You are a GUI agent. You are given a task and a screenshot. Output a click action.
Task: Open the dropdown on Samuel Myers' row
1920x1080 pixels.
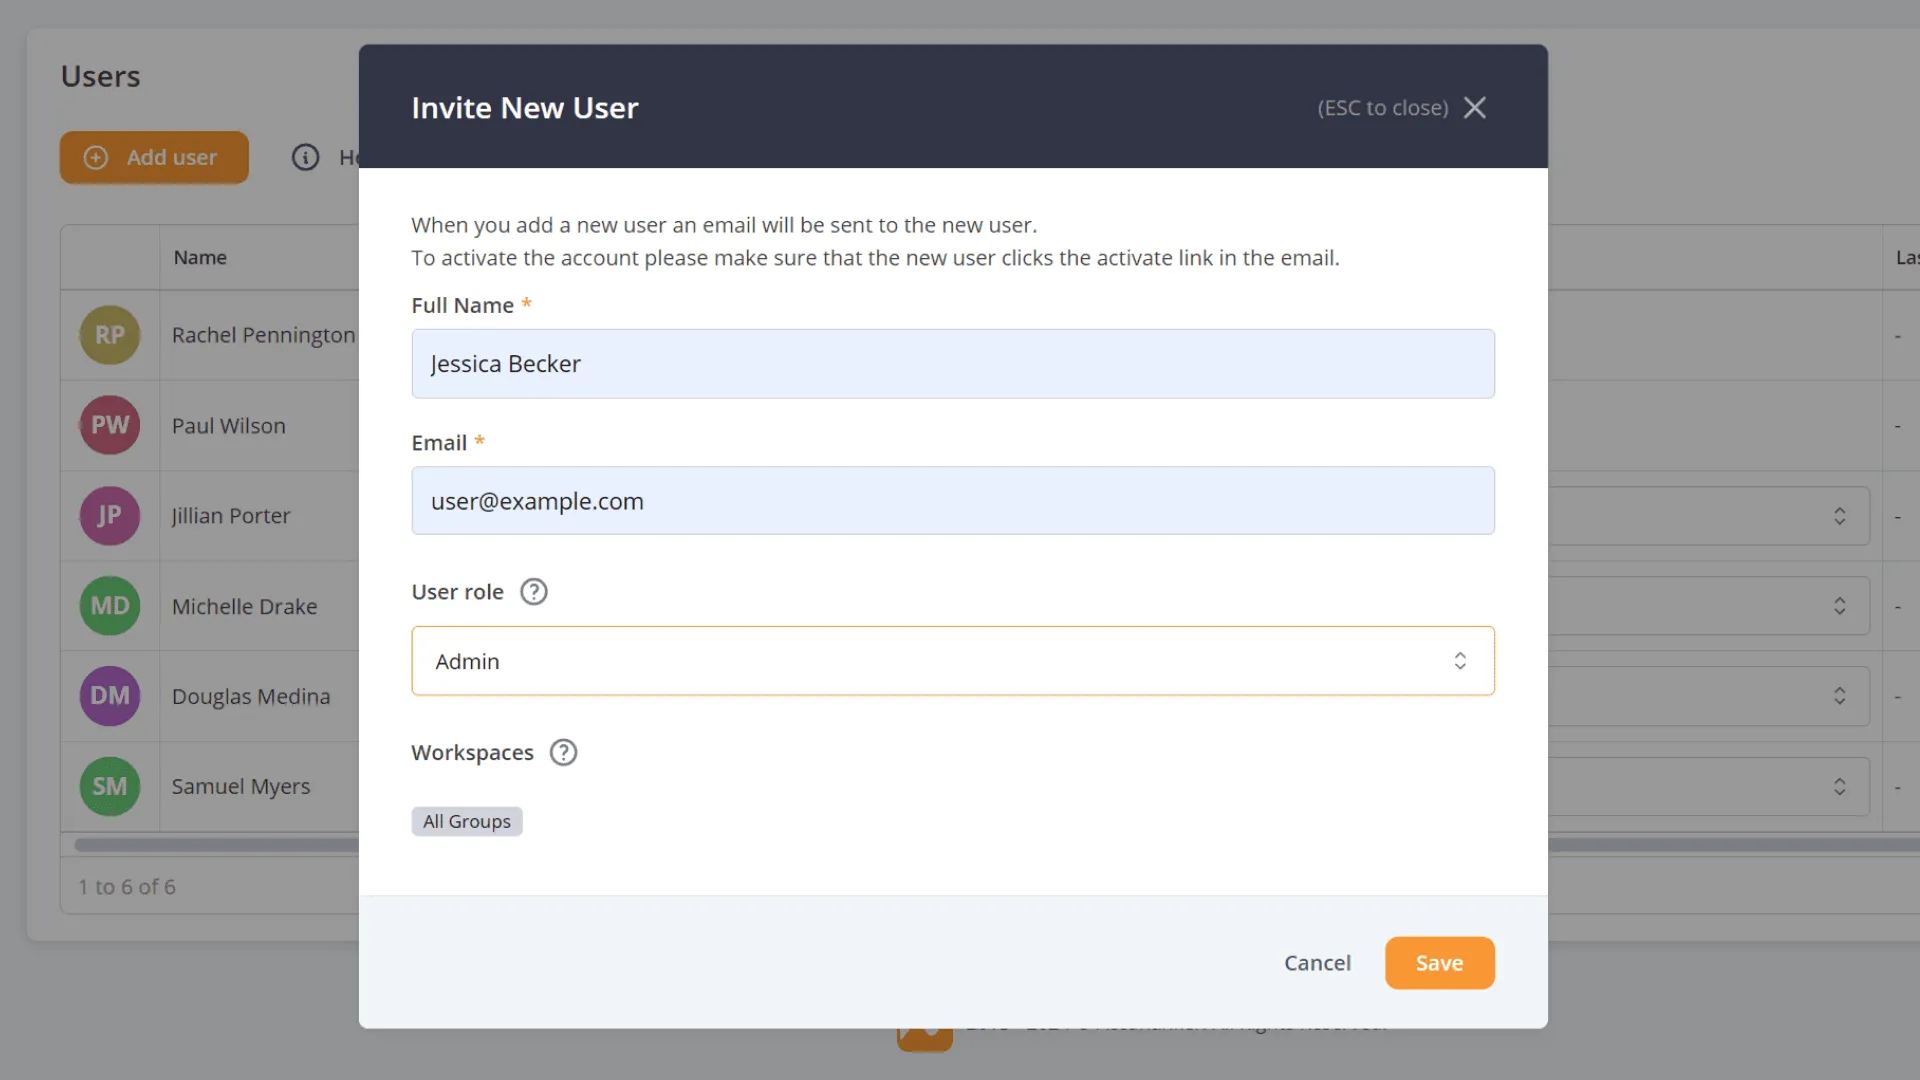(1841, 786)
